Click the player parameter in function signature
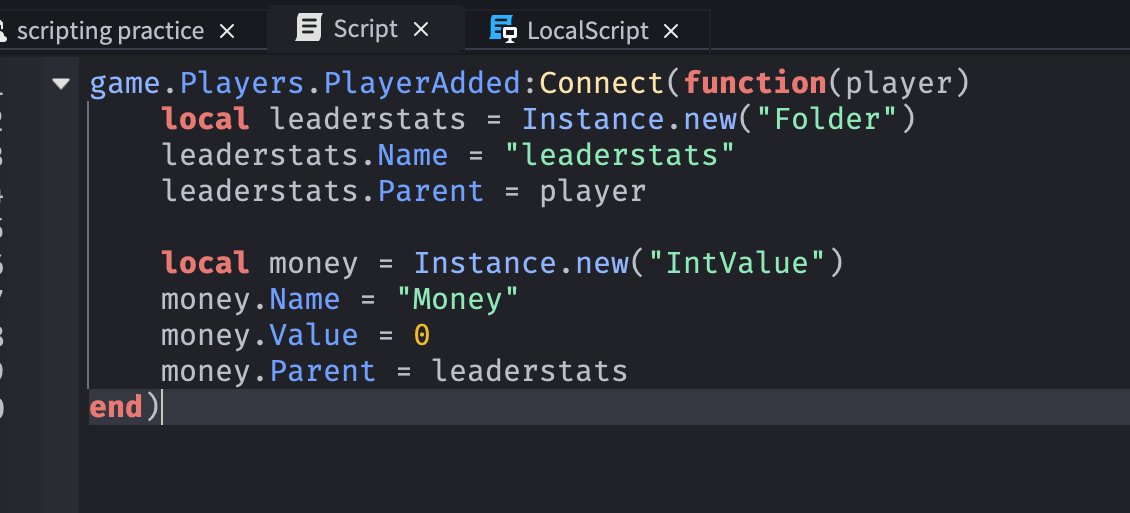 (x=898, y=84)
